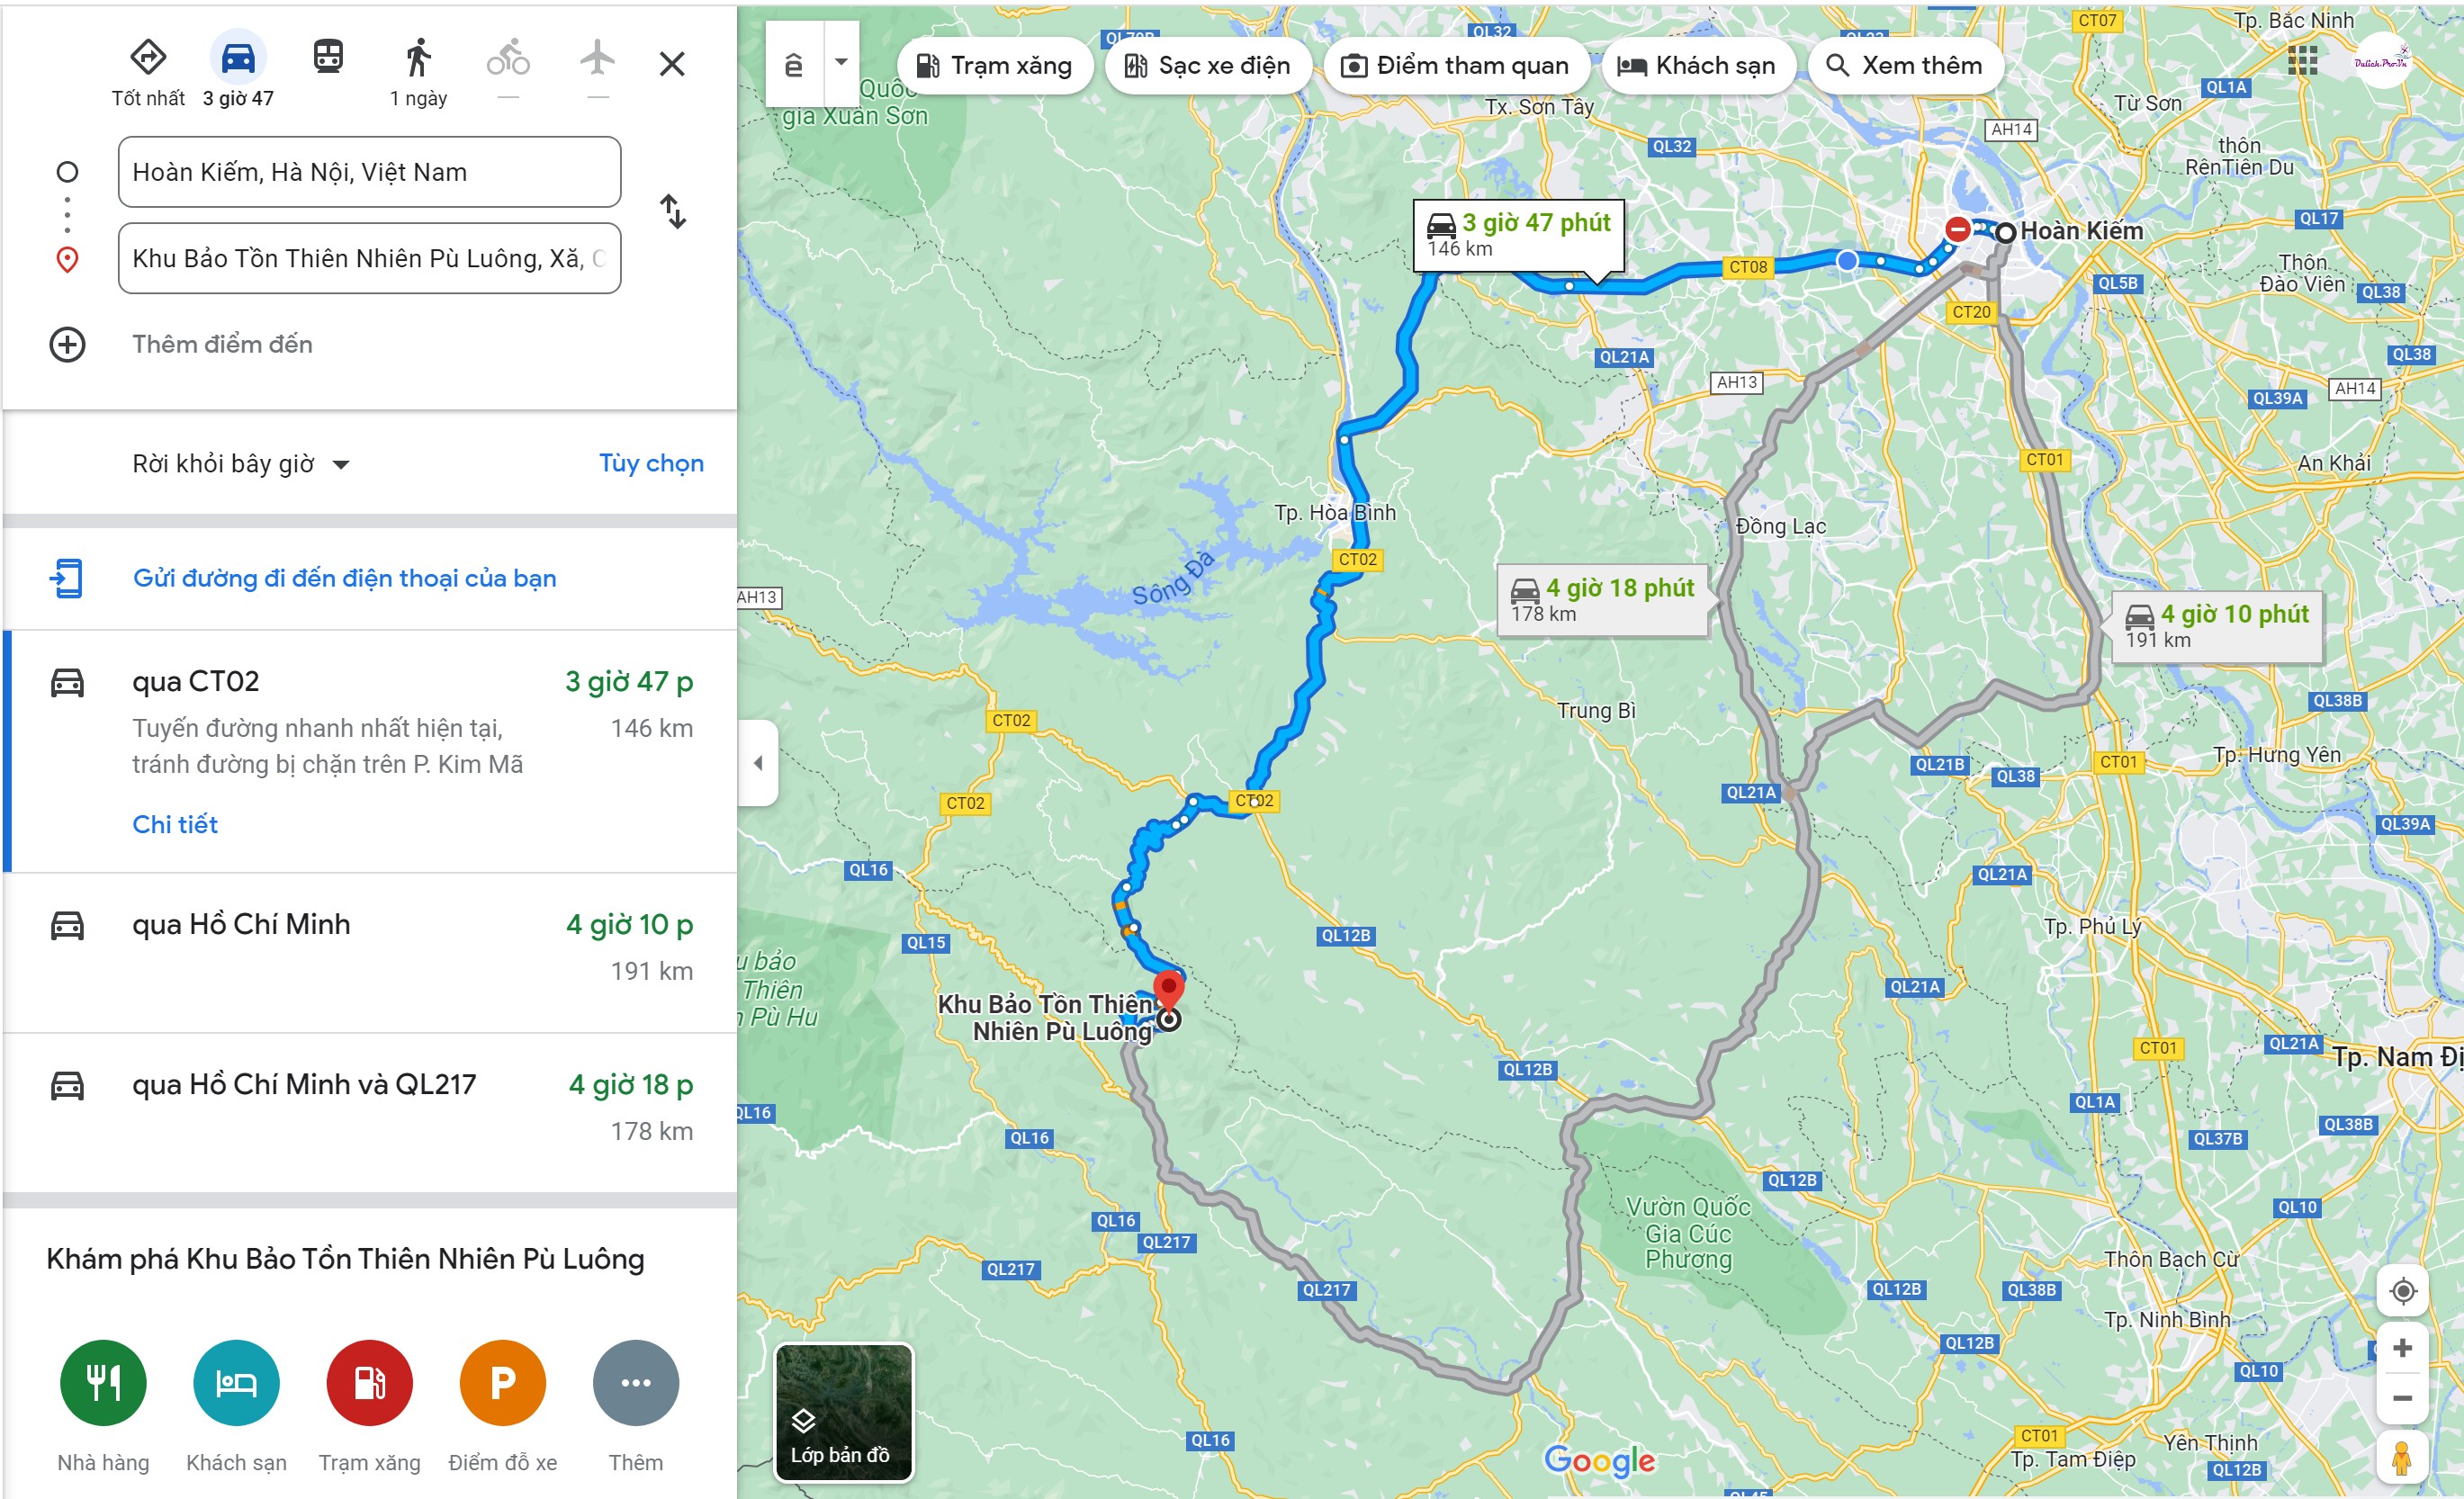
Task: Collapse the side panel arrow
Action: coord(758,763)
